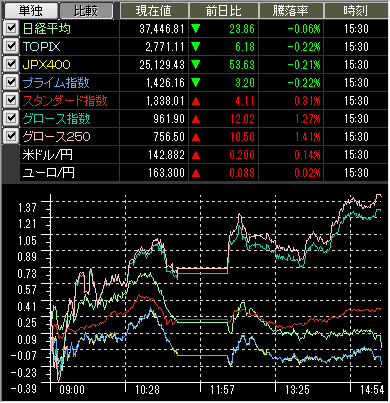Click the down arrow icon beside TOPIX
Image resolution: width=390 pixels, height=403 pixels.
pos(196,47)
